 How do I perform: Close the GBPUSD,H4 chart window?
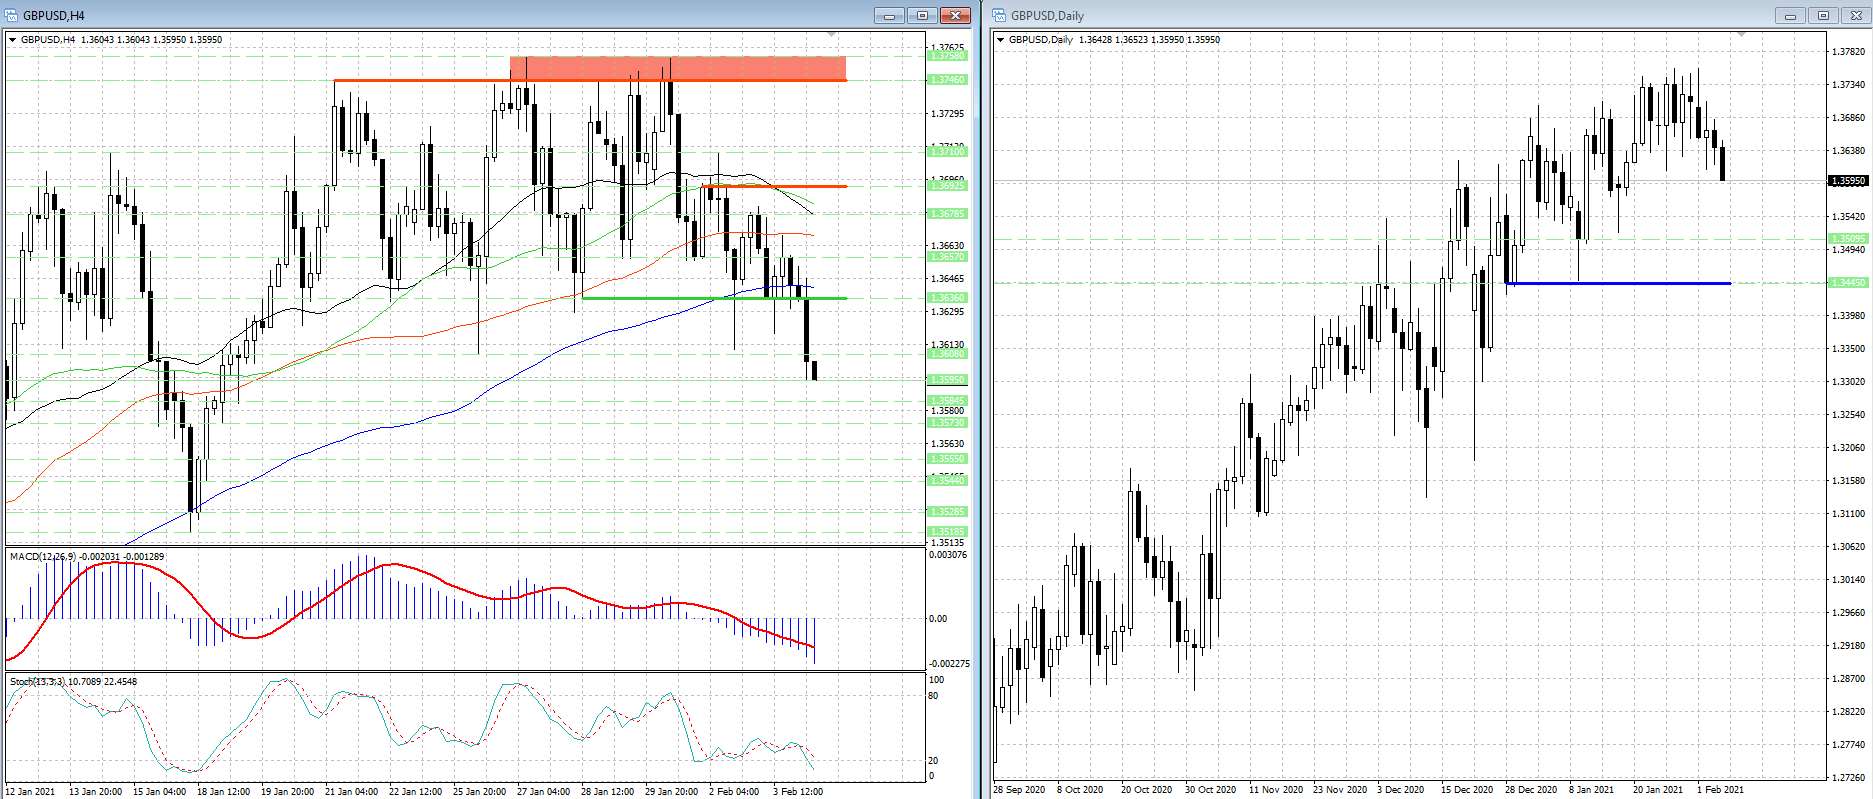tap(956, 15)
